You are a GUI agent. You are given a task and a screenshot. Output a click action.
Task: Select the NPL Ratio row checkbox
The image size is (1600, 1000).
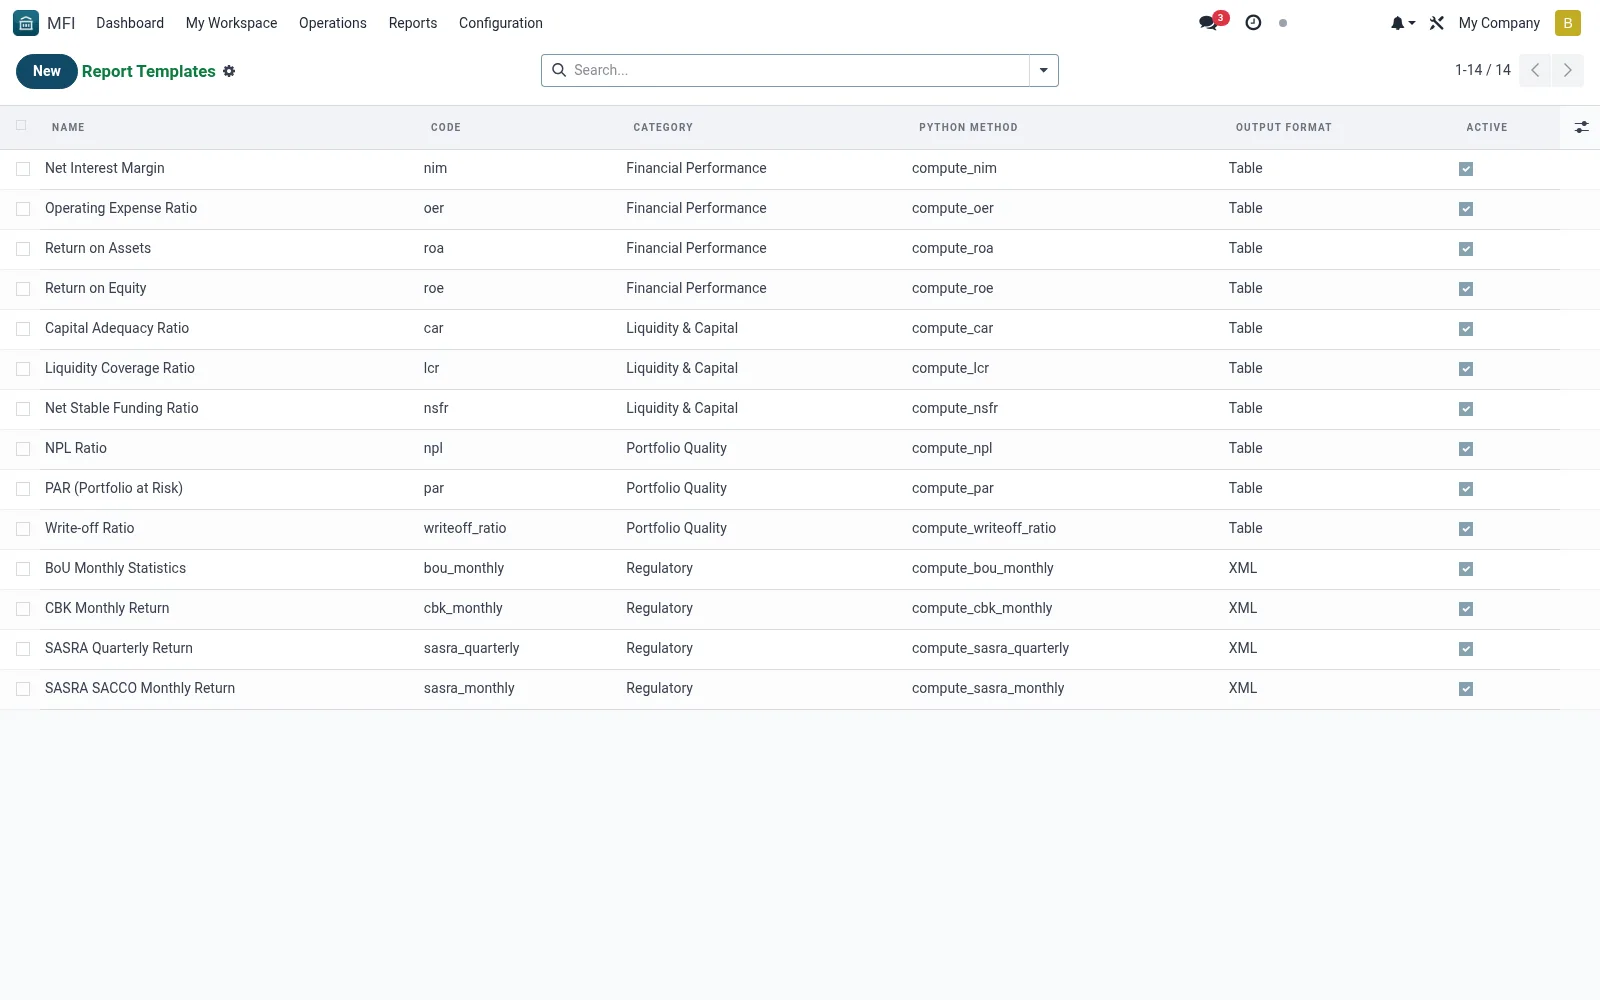[x=23, y=449]
